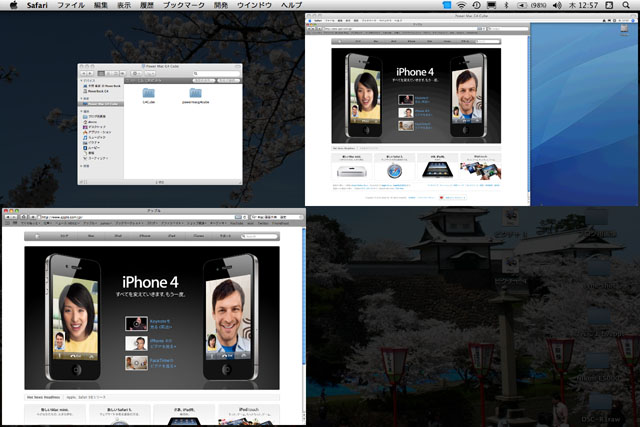Open the サポート tab on apple.com
The width and height of the screenshot is (640, 427).
coord(225,236)
